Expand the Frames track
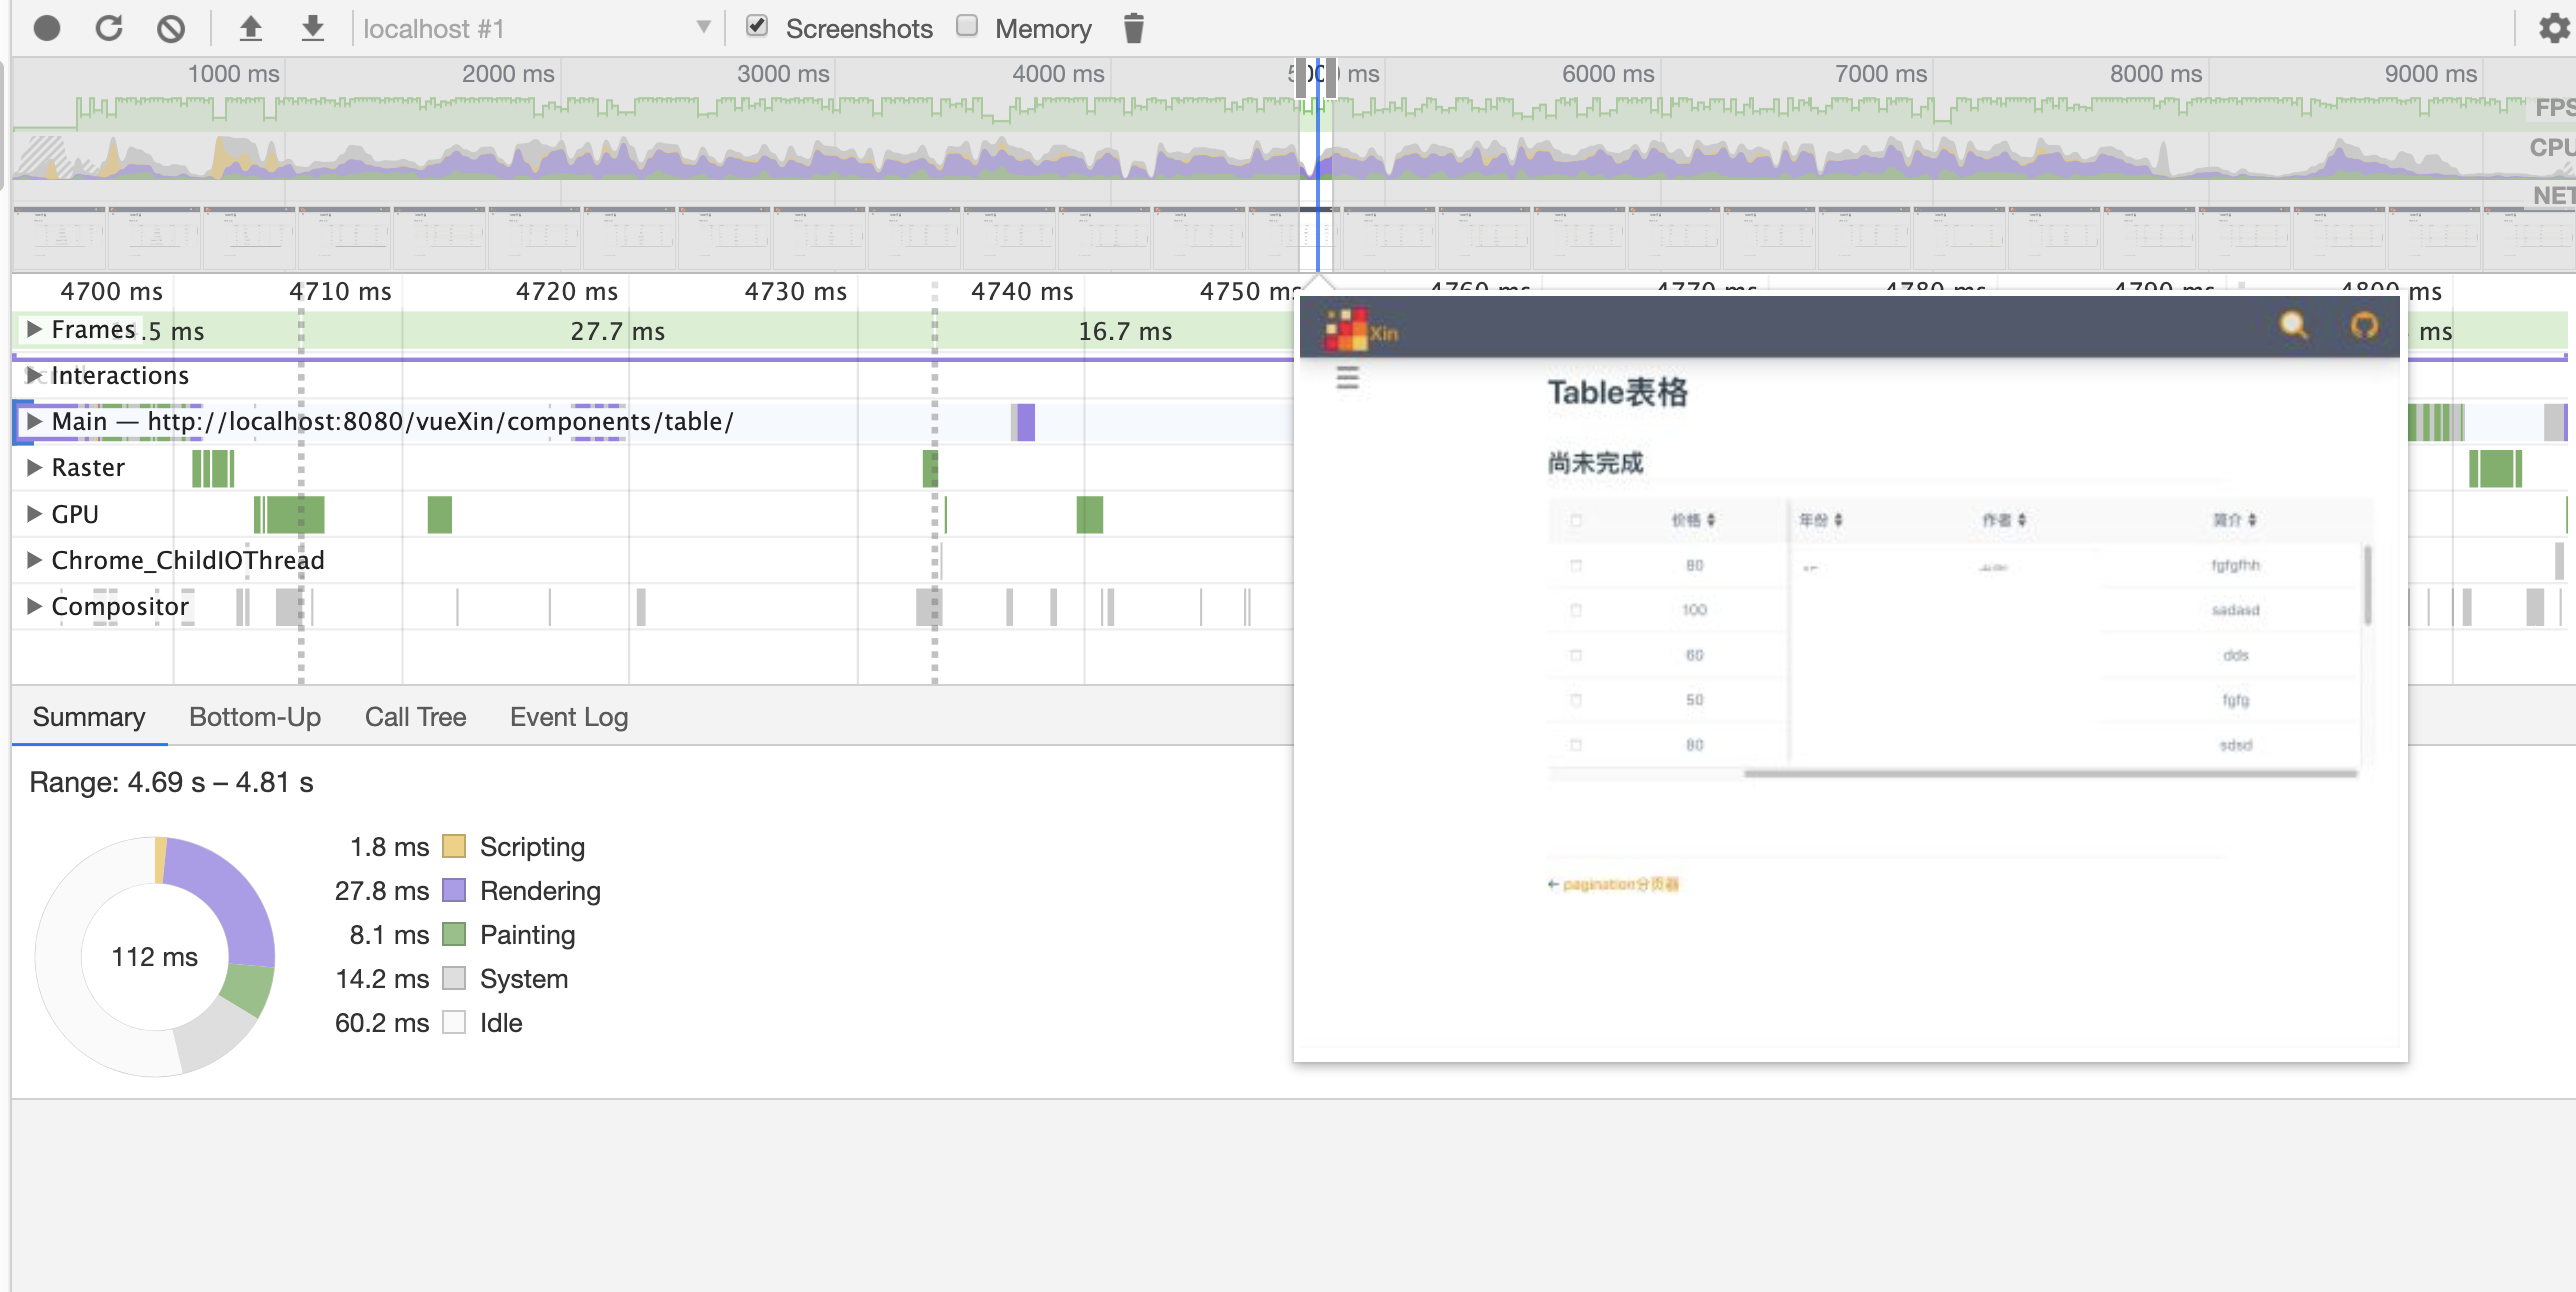Image resolution: width=2576 pixels, height=1292 pixels. (x=34, y=329)
